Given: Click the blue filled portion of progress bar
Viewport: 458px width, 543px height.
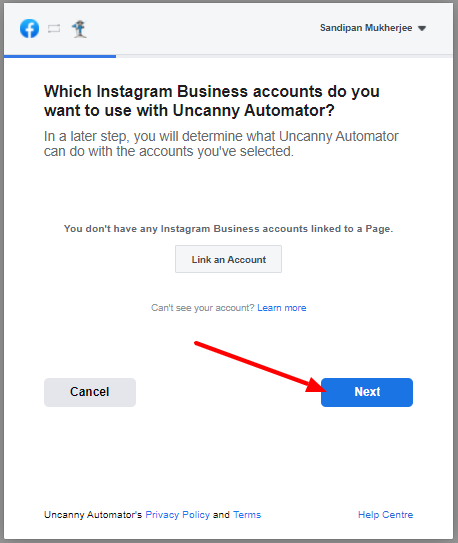Looking at the screenshot, I should 60,56.
